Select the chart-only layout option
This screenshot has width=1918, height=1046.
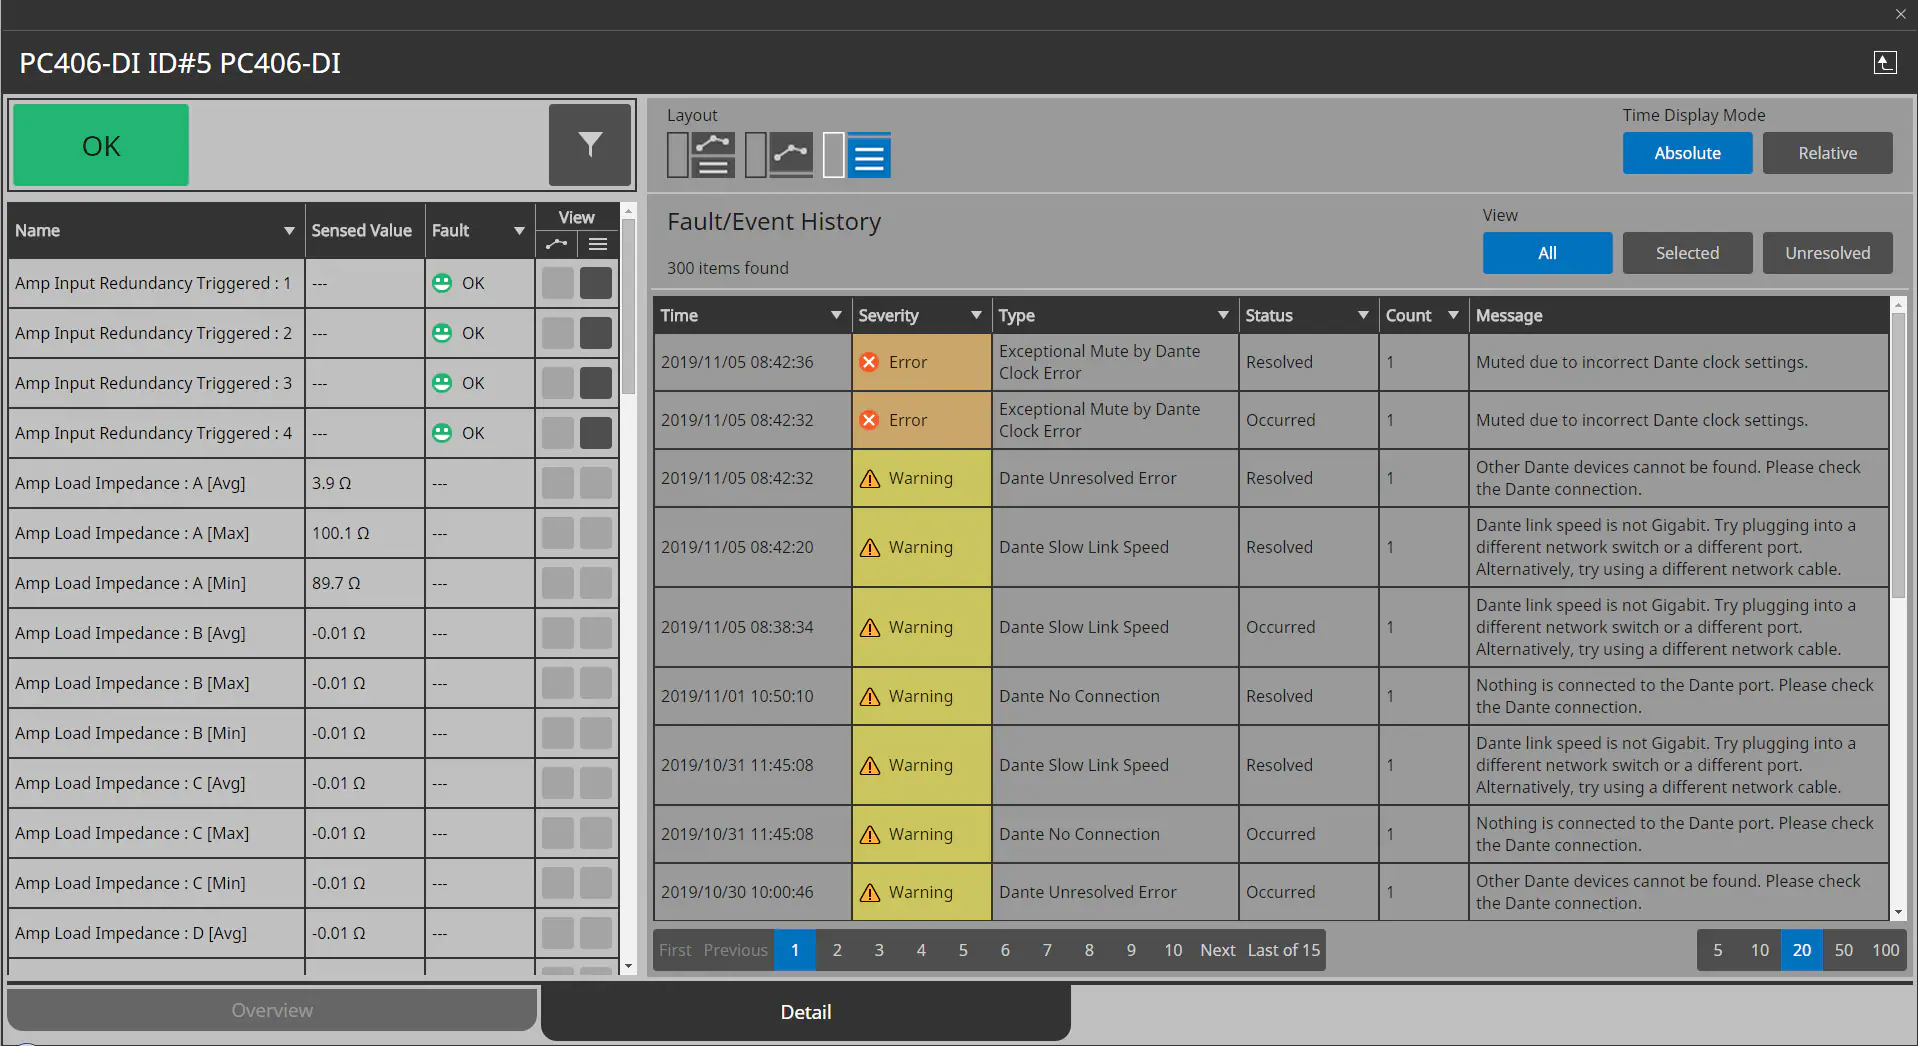pos(779,155)
